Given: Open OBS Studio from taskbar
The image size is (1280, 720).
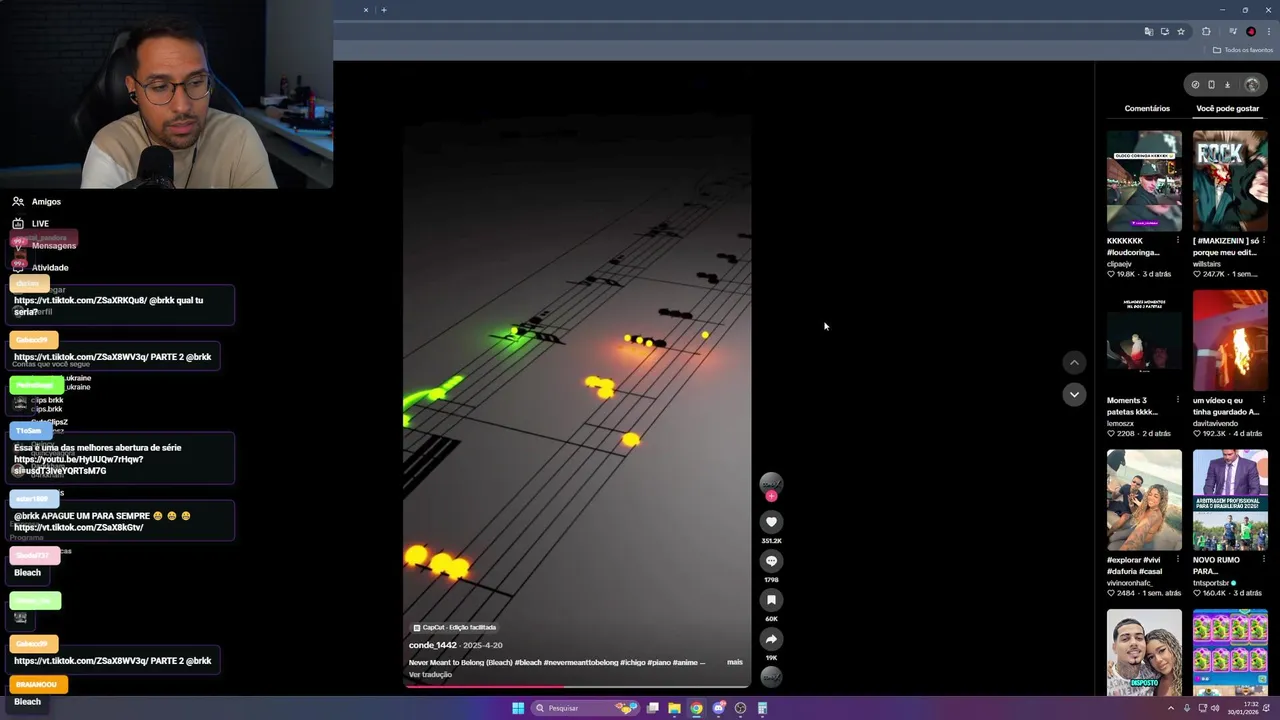Looking at the screenshot, I should click(740, 708).
